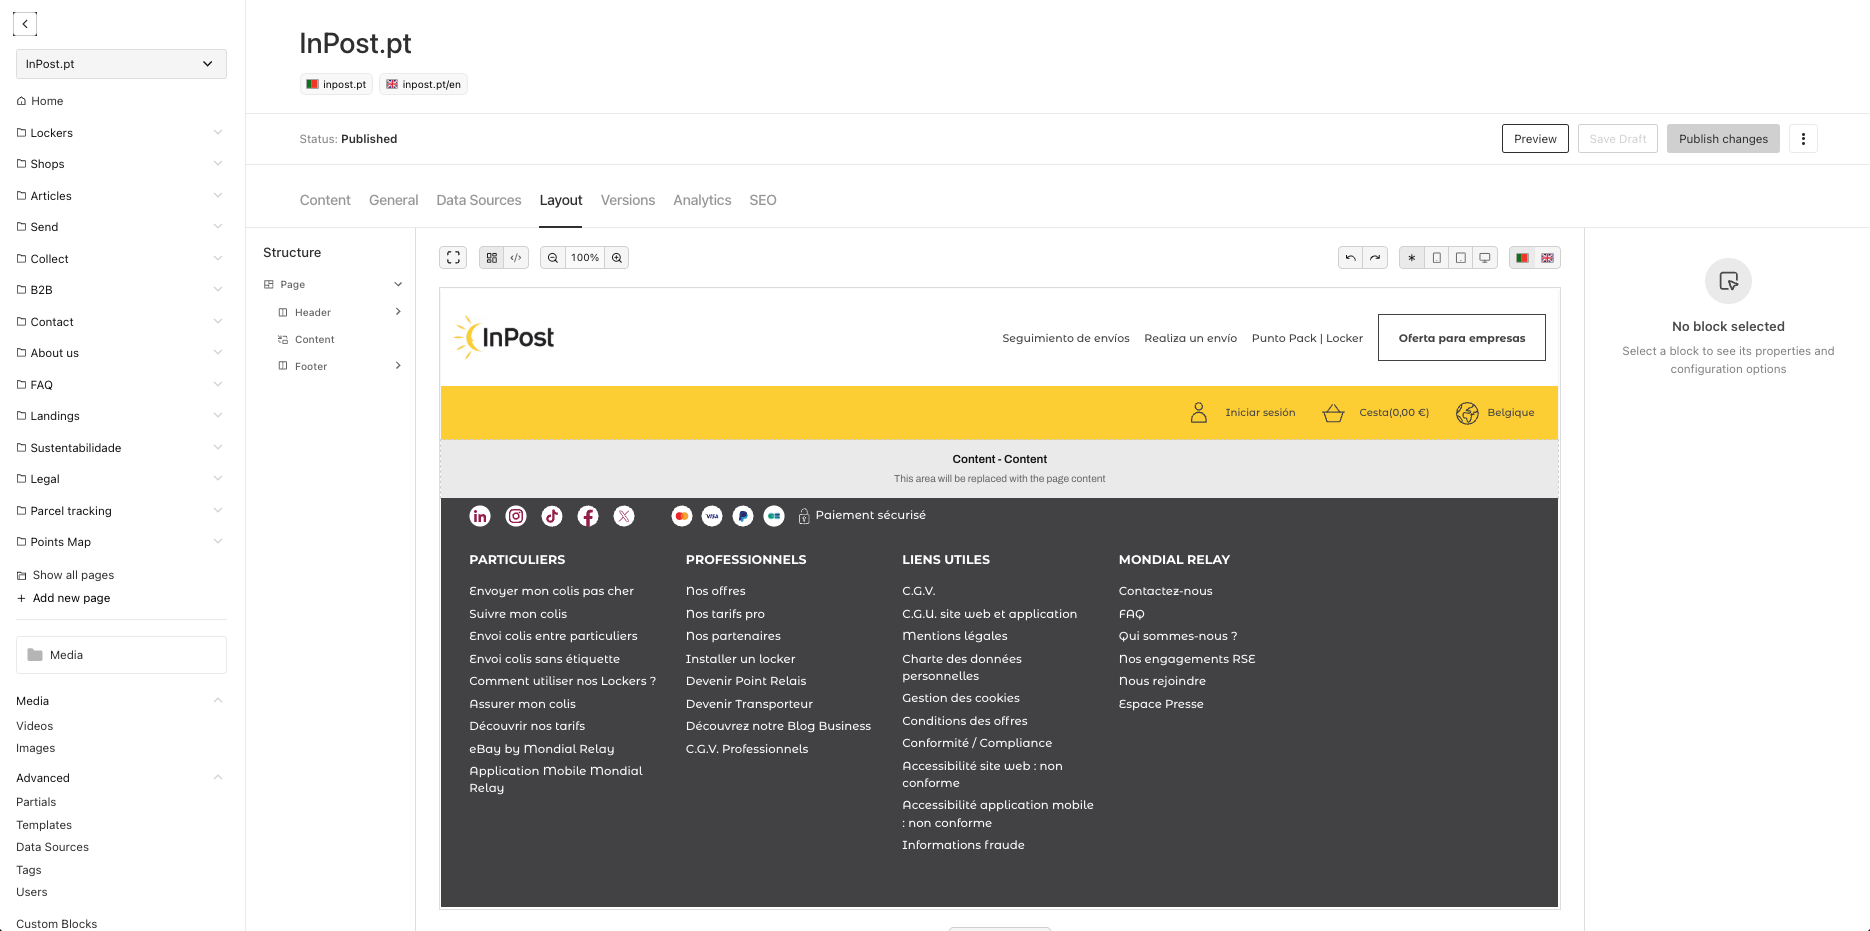
Task: Expand the Shops sidebar section
Action: pyautogui.click(x=218, y=163)
